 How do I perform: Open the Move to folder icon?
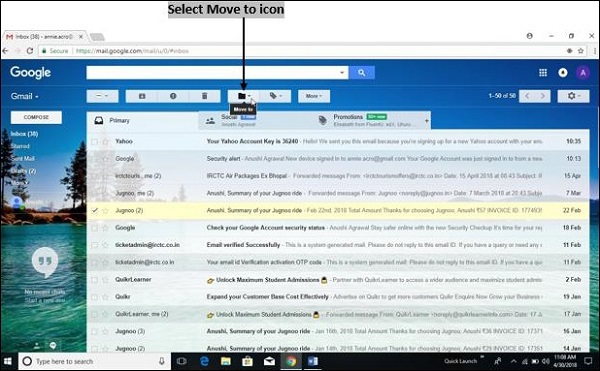[243, 96]
